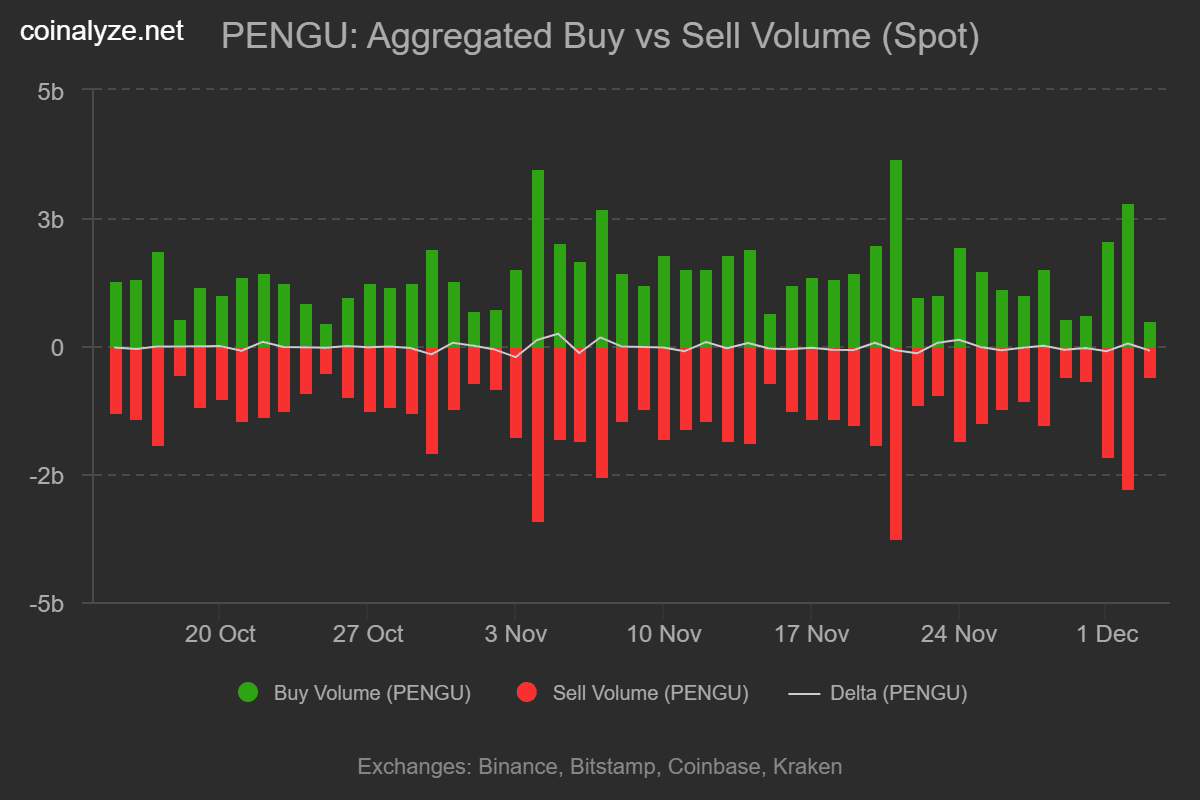Click the red Sell Volume legend circle
Image resolution: width=1200 pixels, height=800 pixels.
pyautogui.click(x=526, y=692)
